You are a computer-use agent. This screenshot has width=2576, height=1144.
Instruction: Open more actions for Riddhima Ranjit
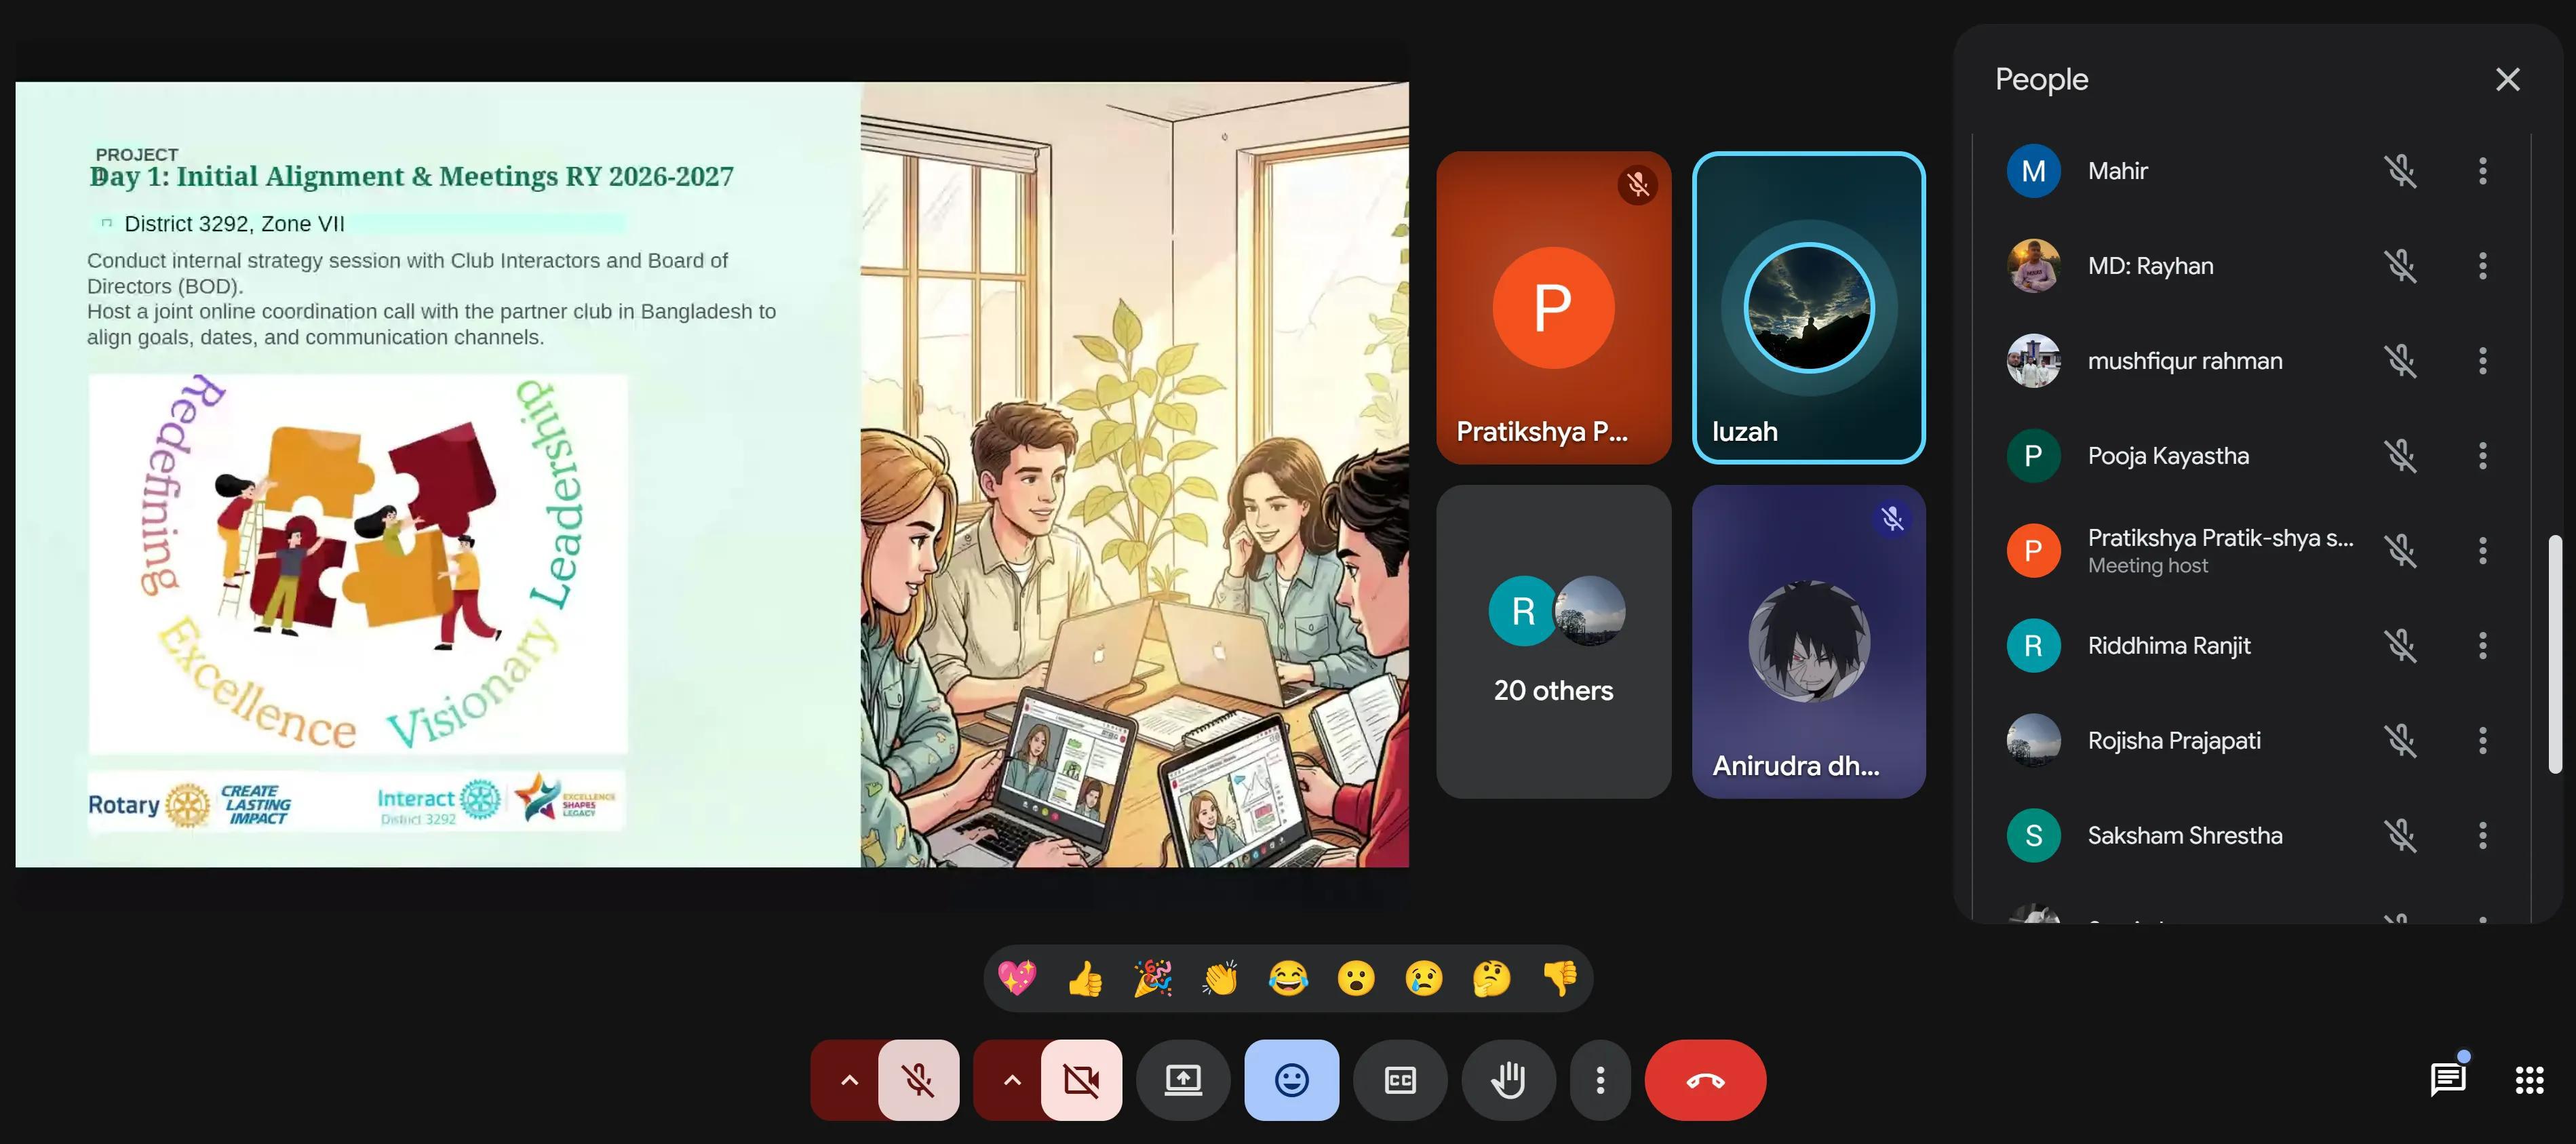(2482, 646)
